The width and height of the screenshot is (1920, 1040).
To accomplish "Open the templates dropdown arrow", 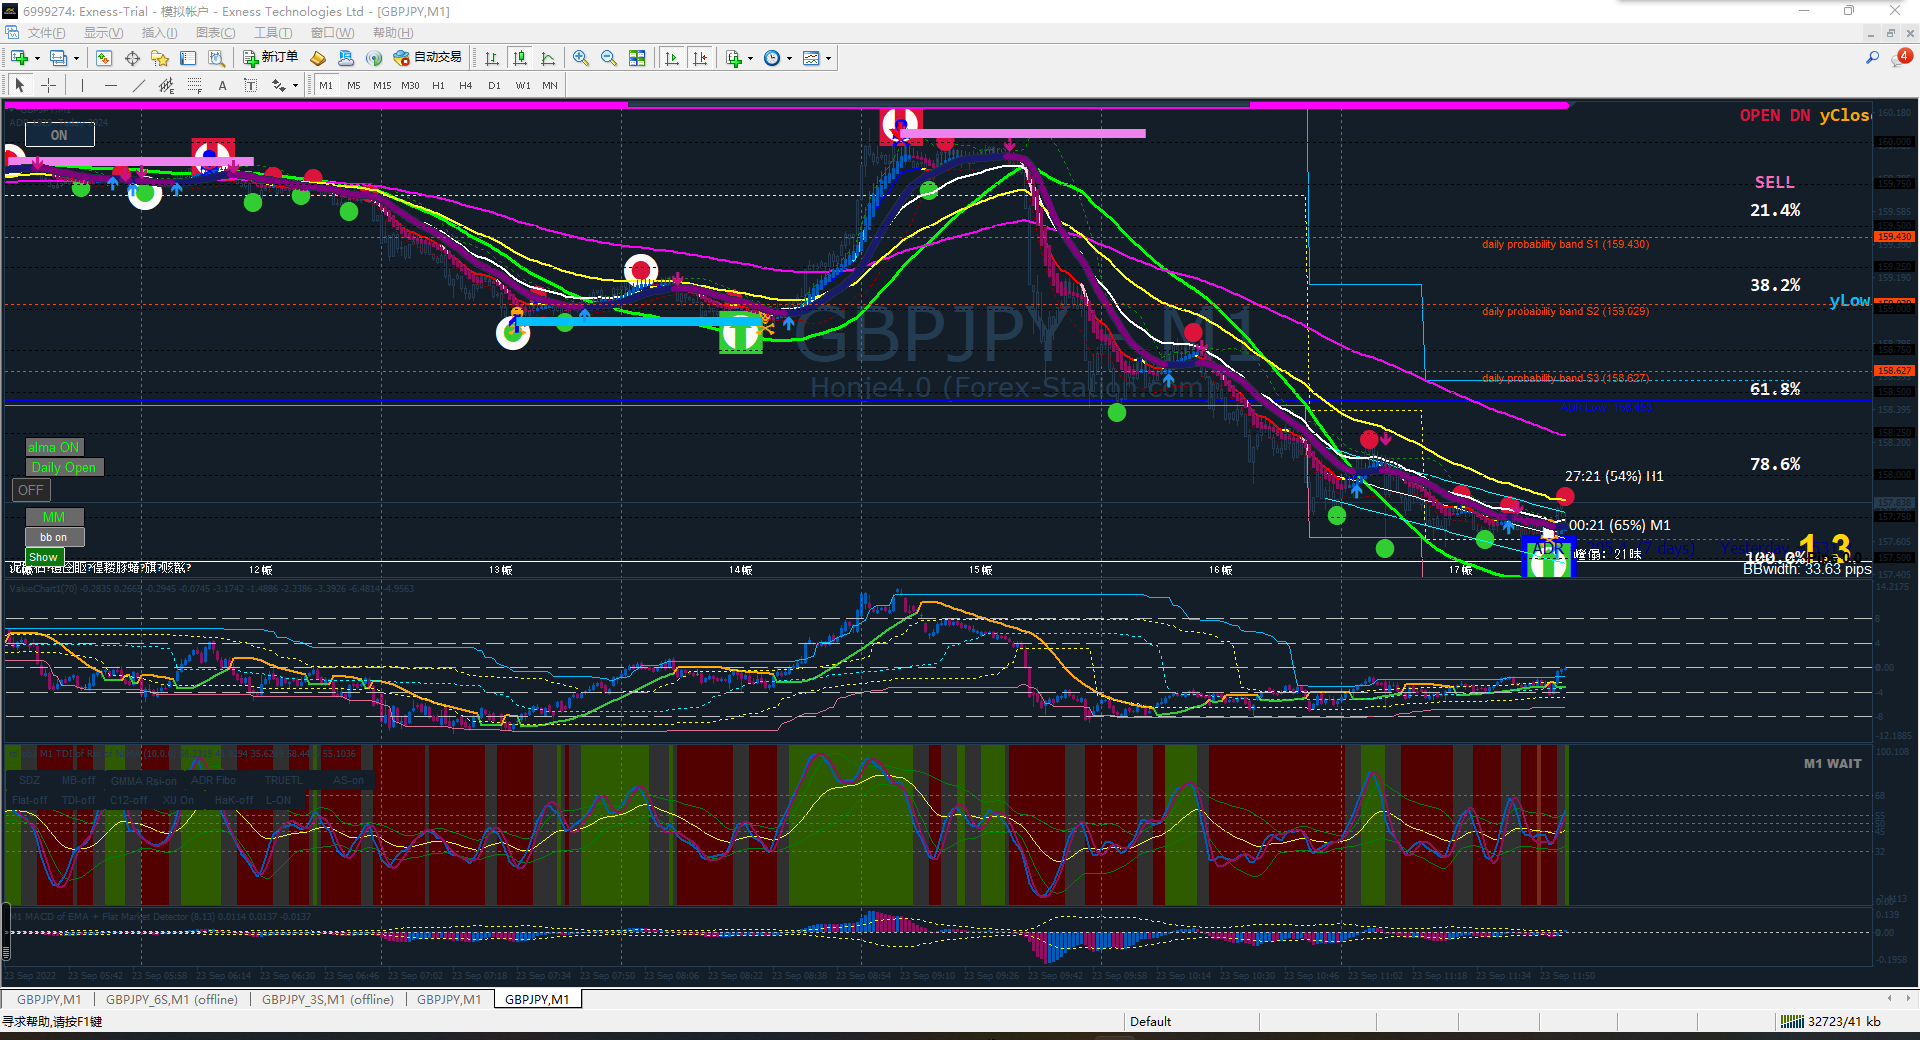I will (x=828, y=58).
